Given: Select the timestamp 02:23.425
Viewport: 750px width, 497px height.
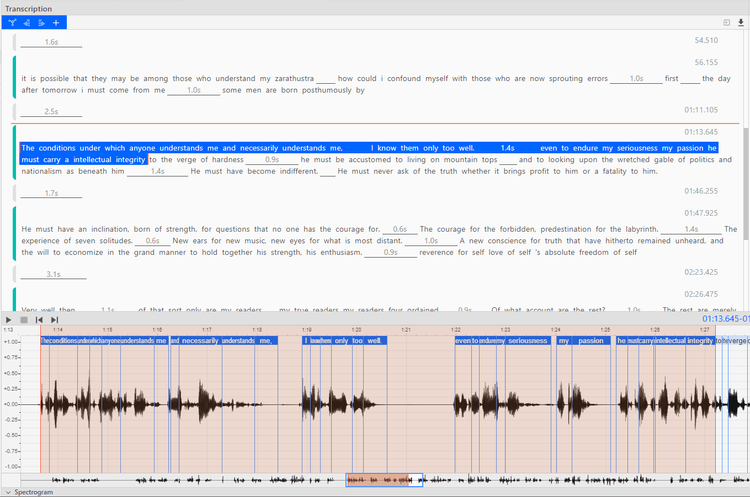Looking at the screenshot, I should [x=701, y=272].
